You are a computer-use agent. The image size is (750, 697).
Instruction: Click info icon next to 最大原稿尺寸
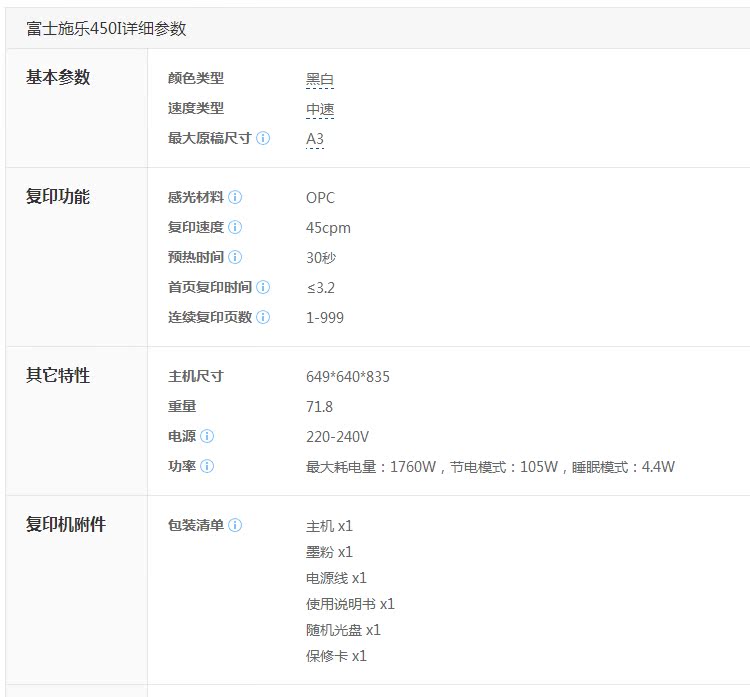[x=263, y=138]
